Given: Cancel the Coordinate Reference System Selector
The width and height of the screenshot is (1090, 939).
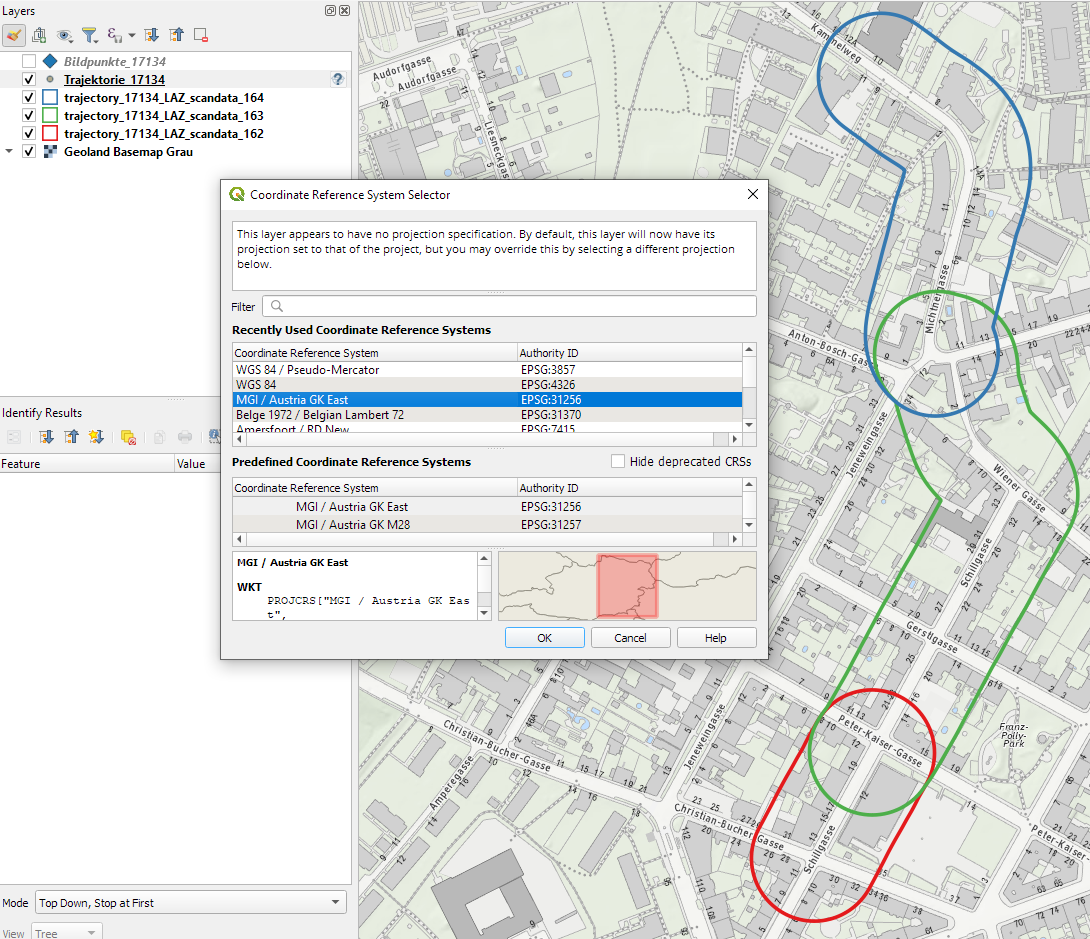Looking at the screenshot, I should click(x=630, y=638).
